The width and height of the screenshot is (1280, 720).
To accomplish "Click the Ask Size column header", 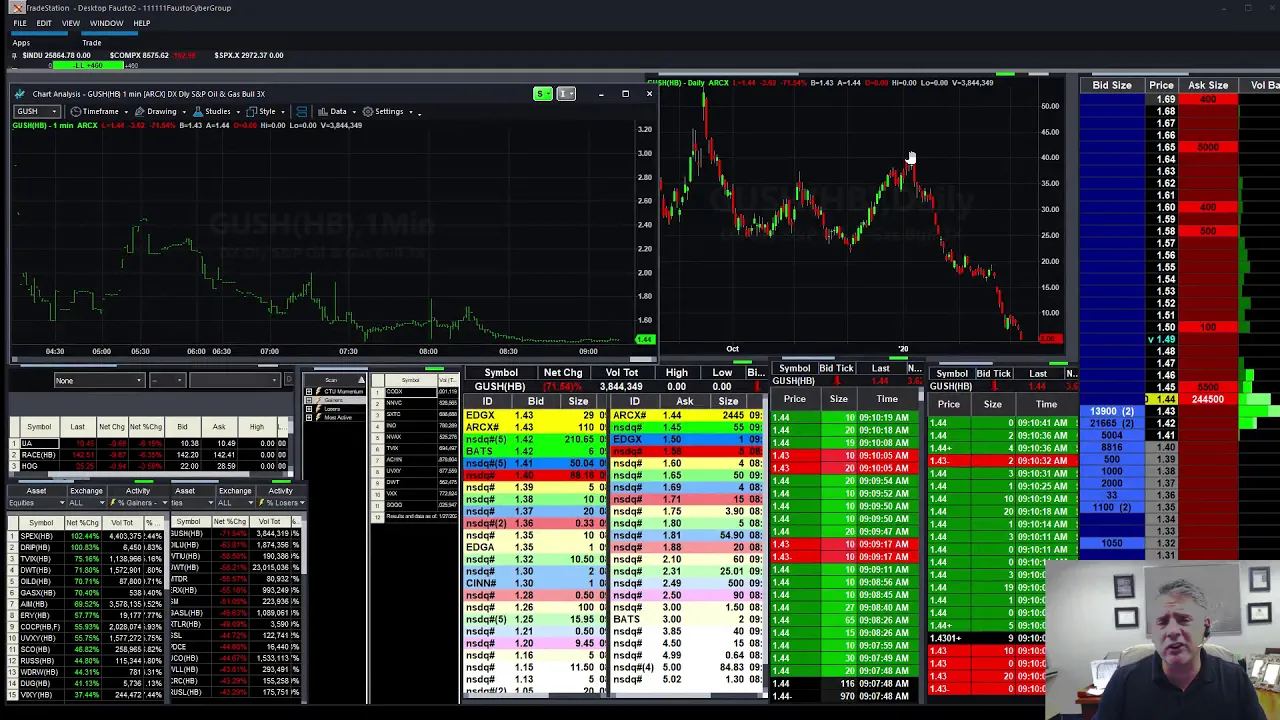I will pyautogui.click(x=1208, y=85).
